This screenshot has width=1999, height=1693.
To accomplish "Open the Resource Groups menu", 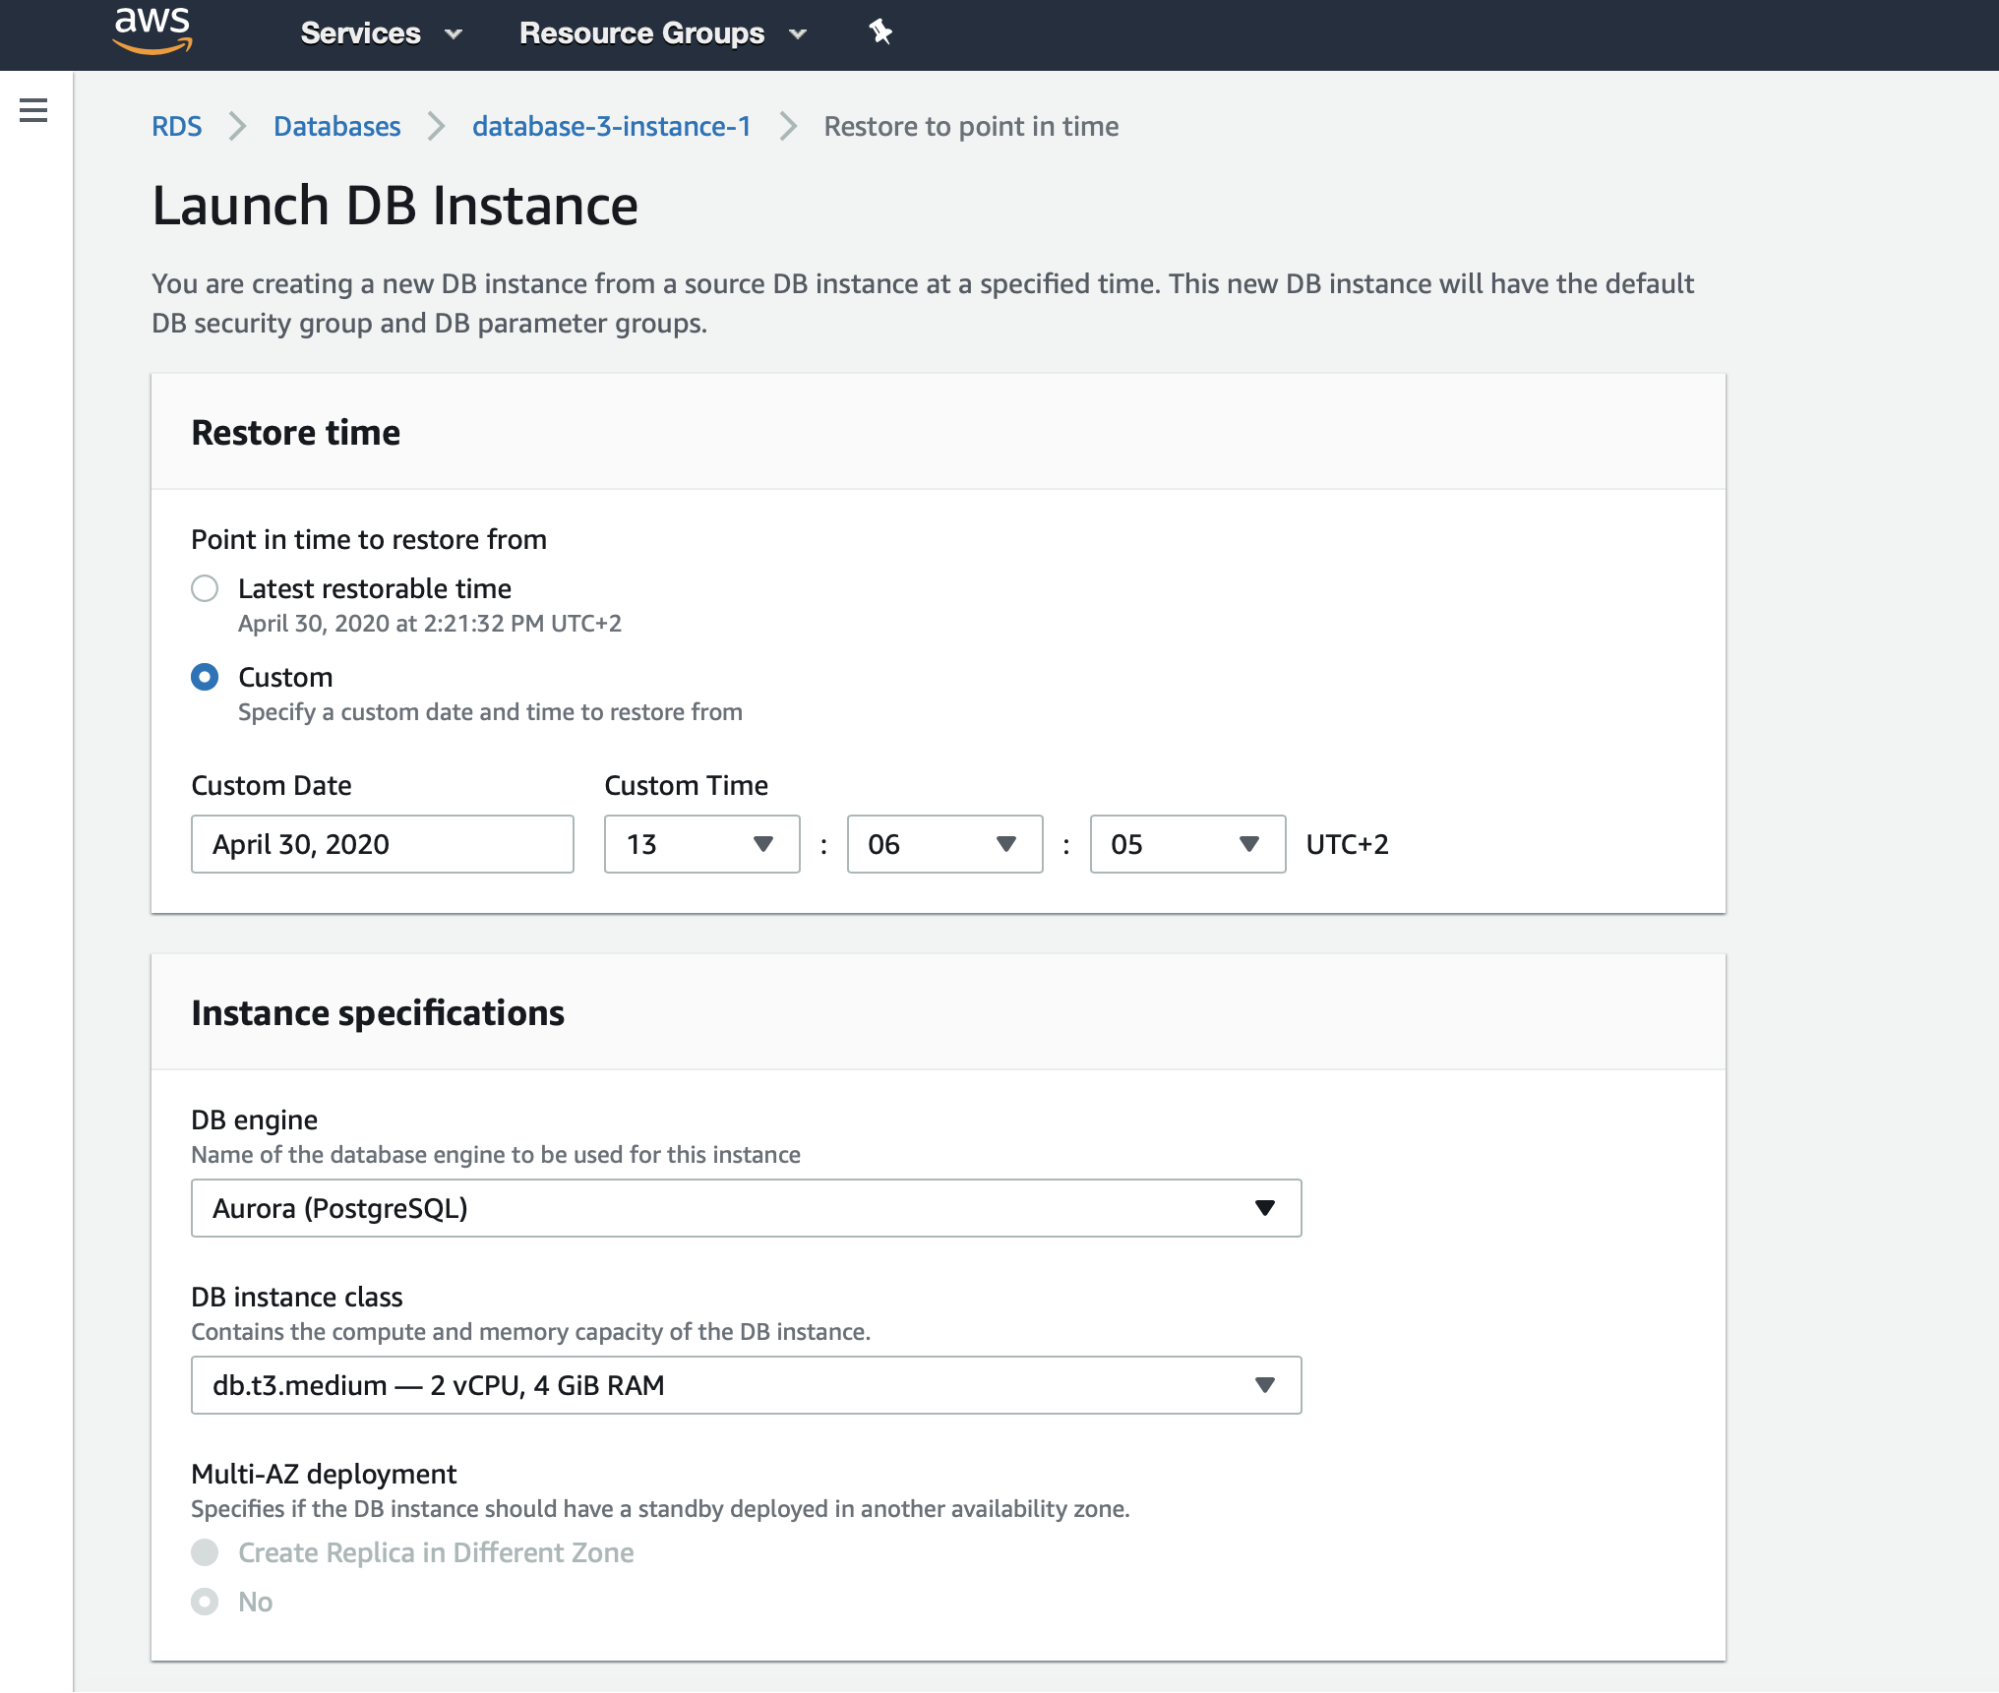I will (663, 33).
